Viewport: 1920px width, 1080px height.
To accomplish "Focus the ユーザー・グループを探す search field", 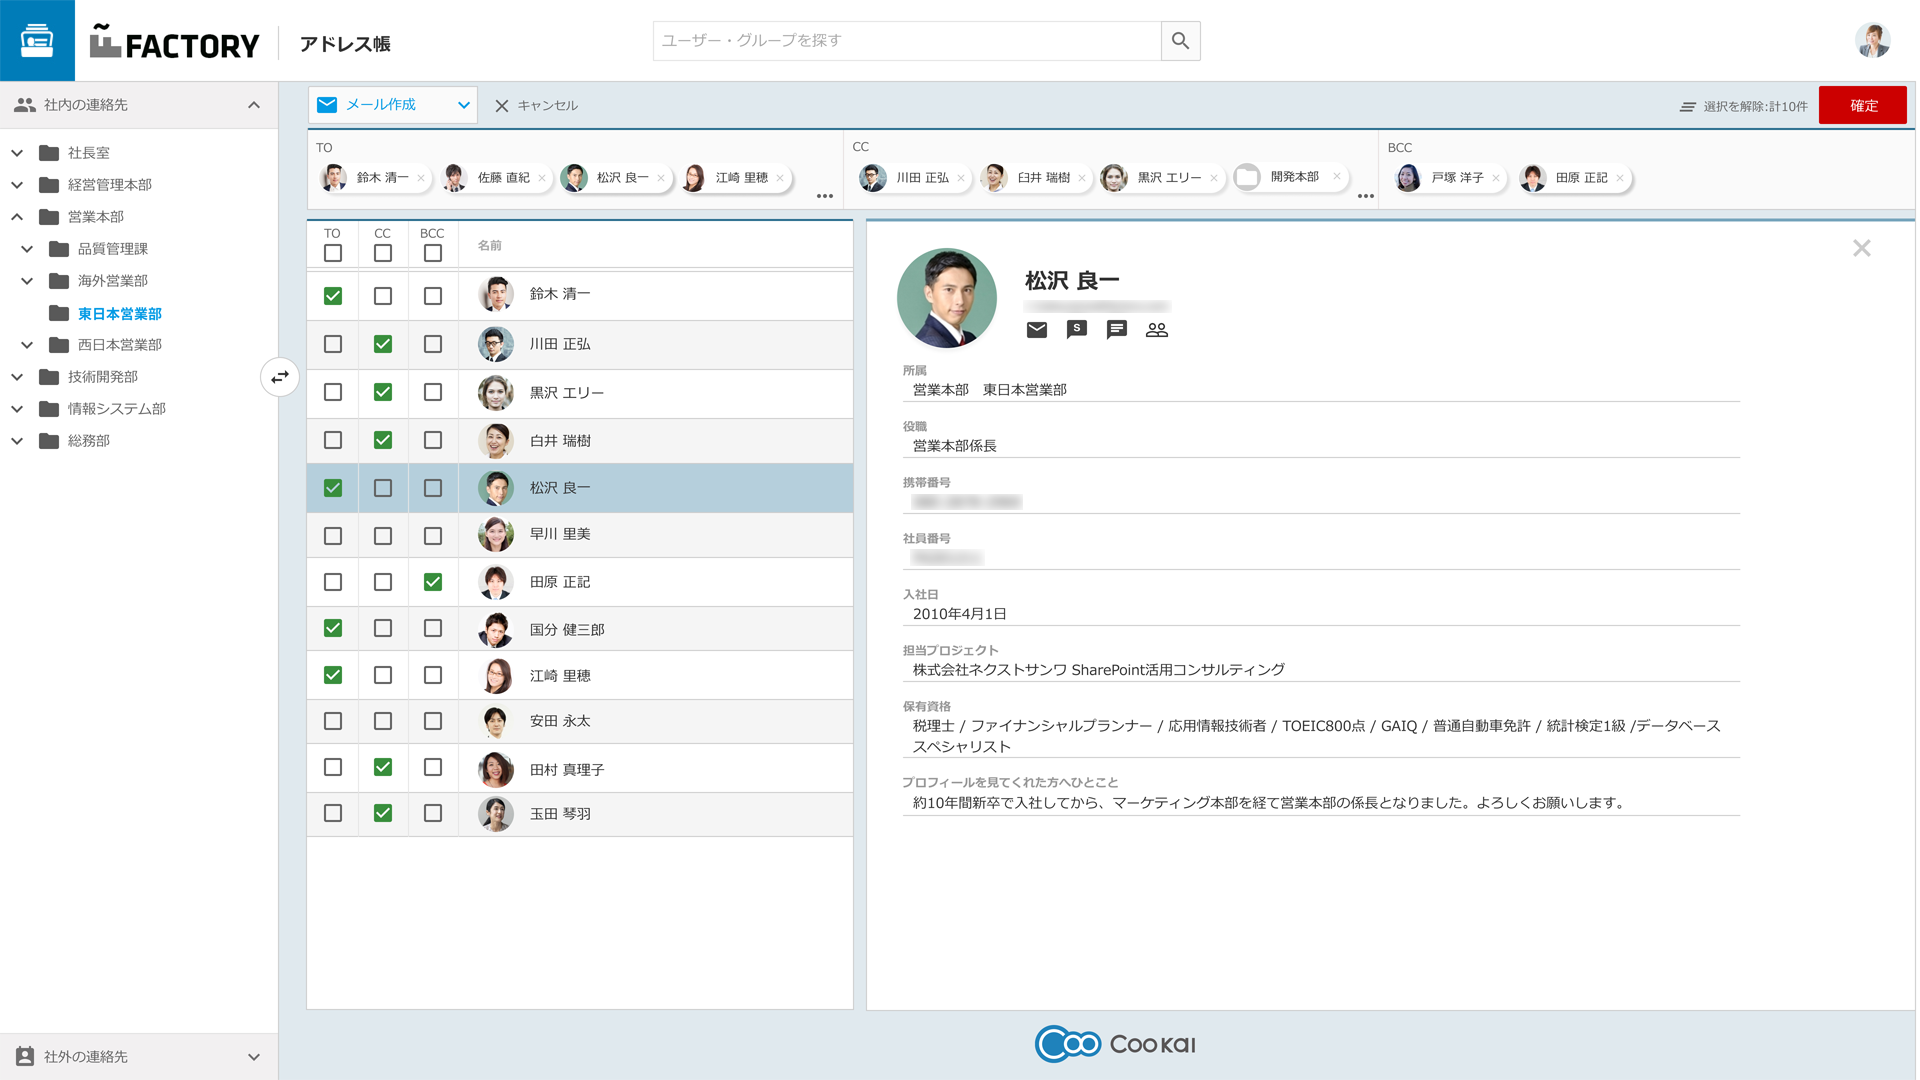I will (x=906, y=41).
